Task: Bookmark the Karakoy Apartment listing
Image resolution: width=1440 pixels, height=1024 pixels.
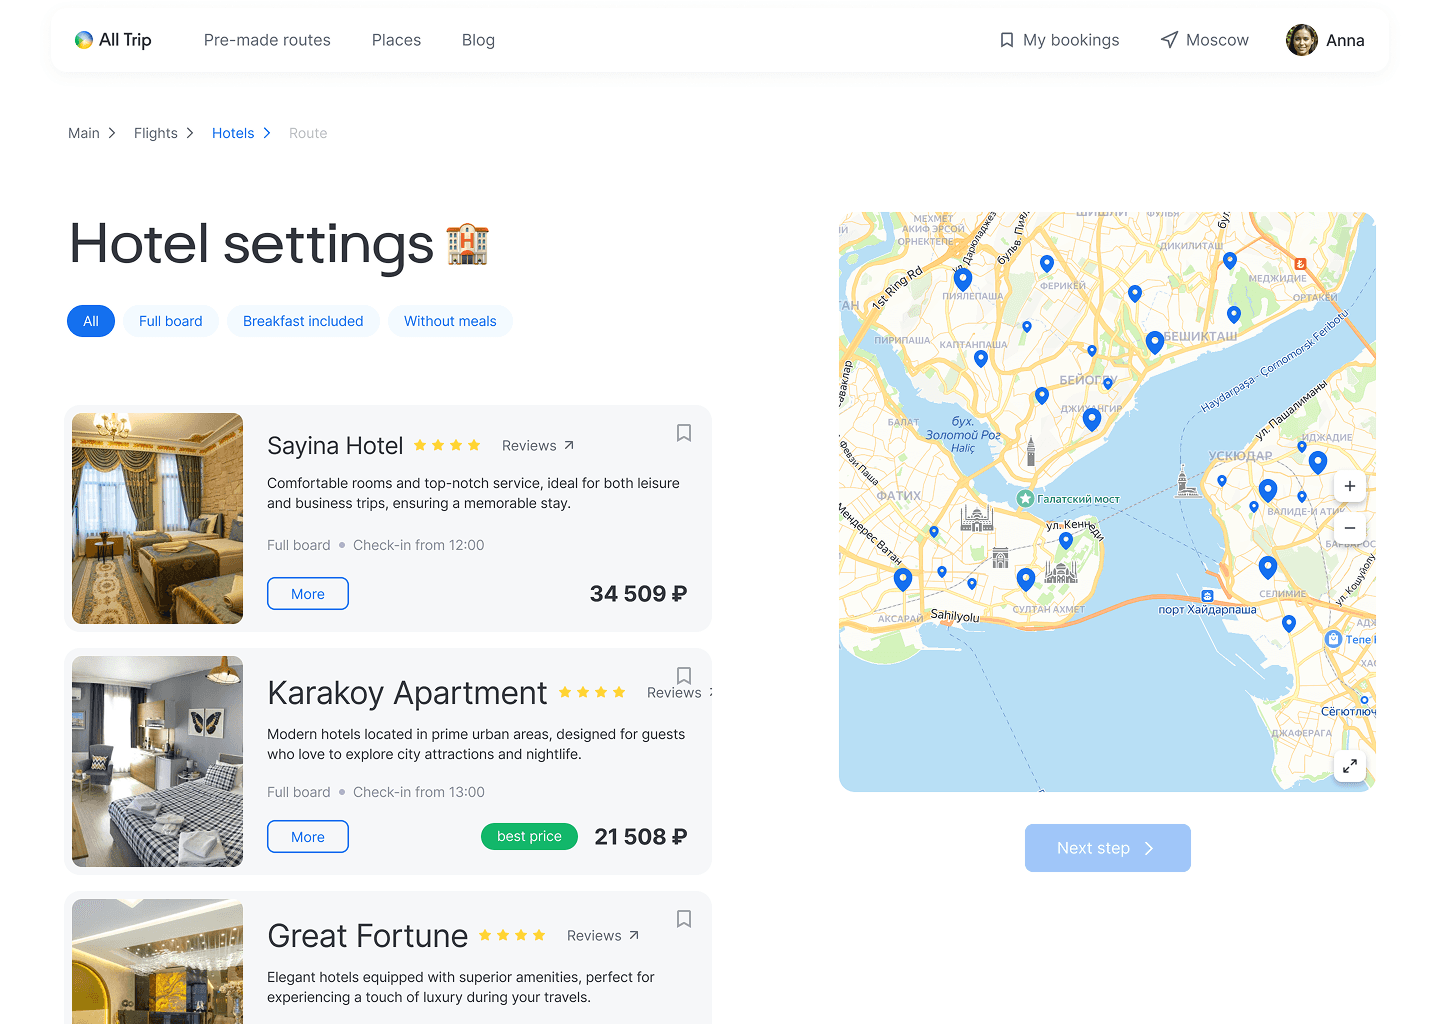Action: (x=684, y=676)
